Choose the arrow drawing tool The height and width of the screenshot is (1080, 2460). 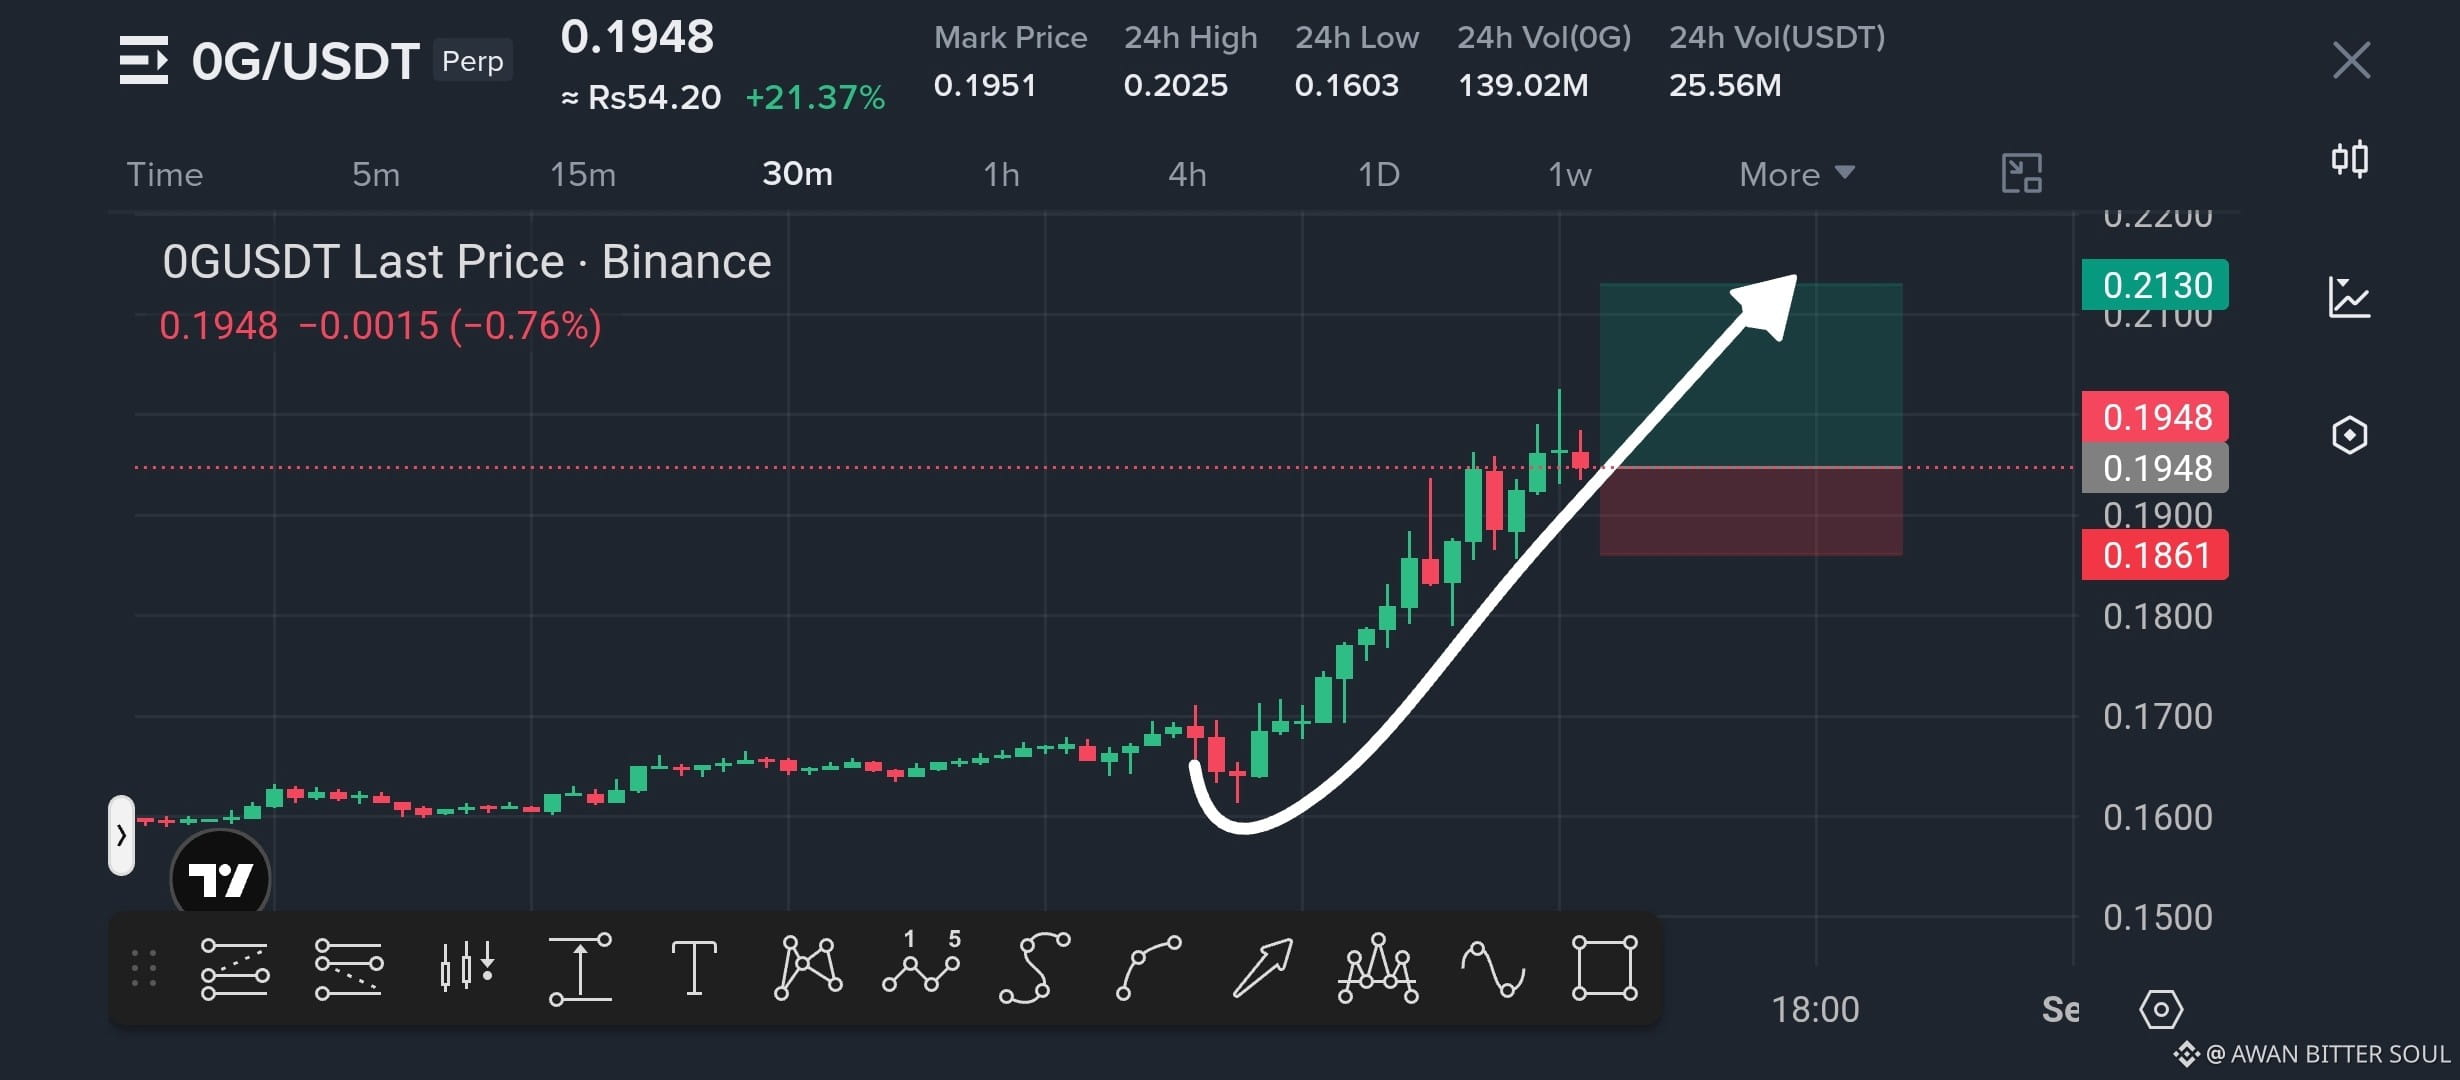1262,968
